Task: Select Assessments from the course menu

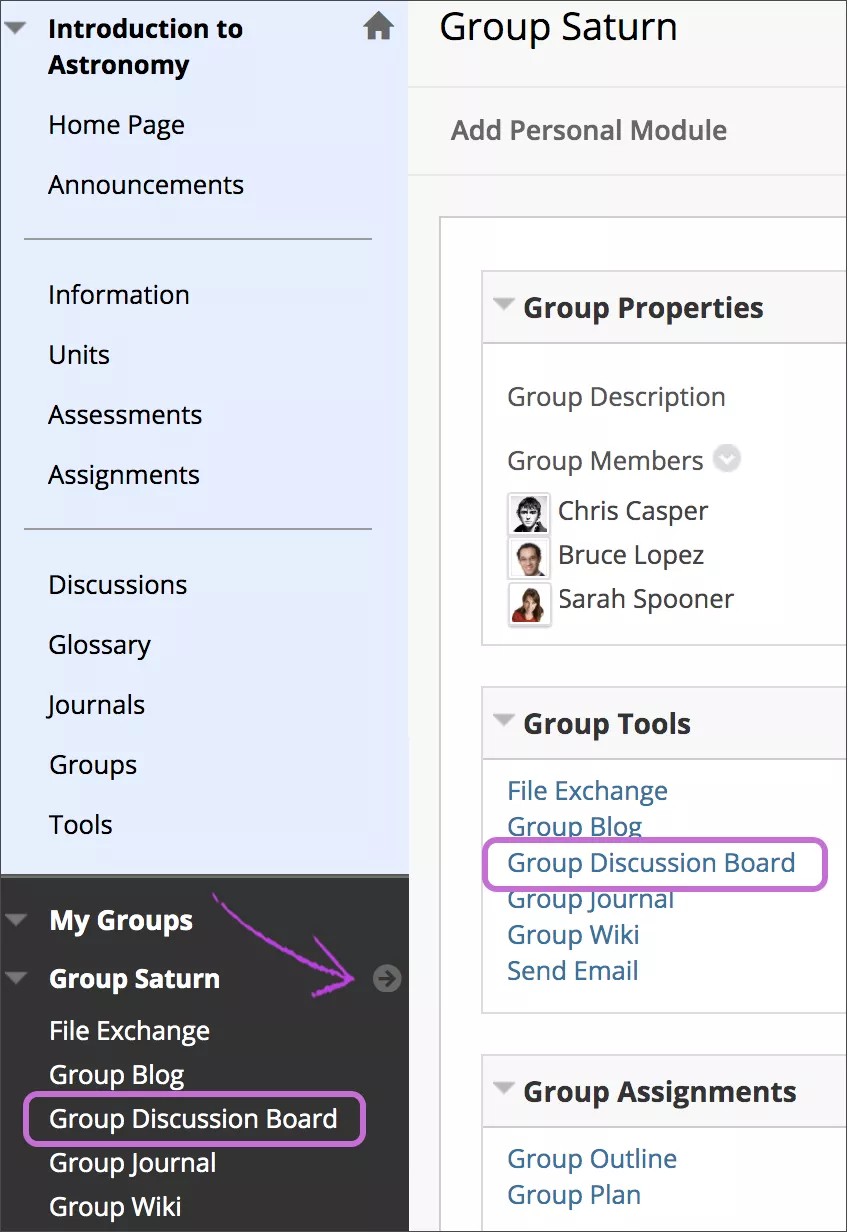Action: pyautogui.click(x=125, y=414)
